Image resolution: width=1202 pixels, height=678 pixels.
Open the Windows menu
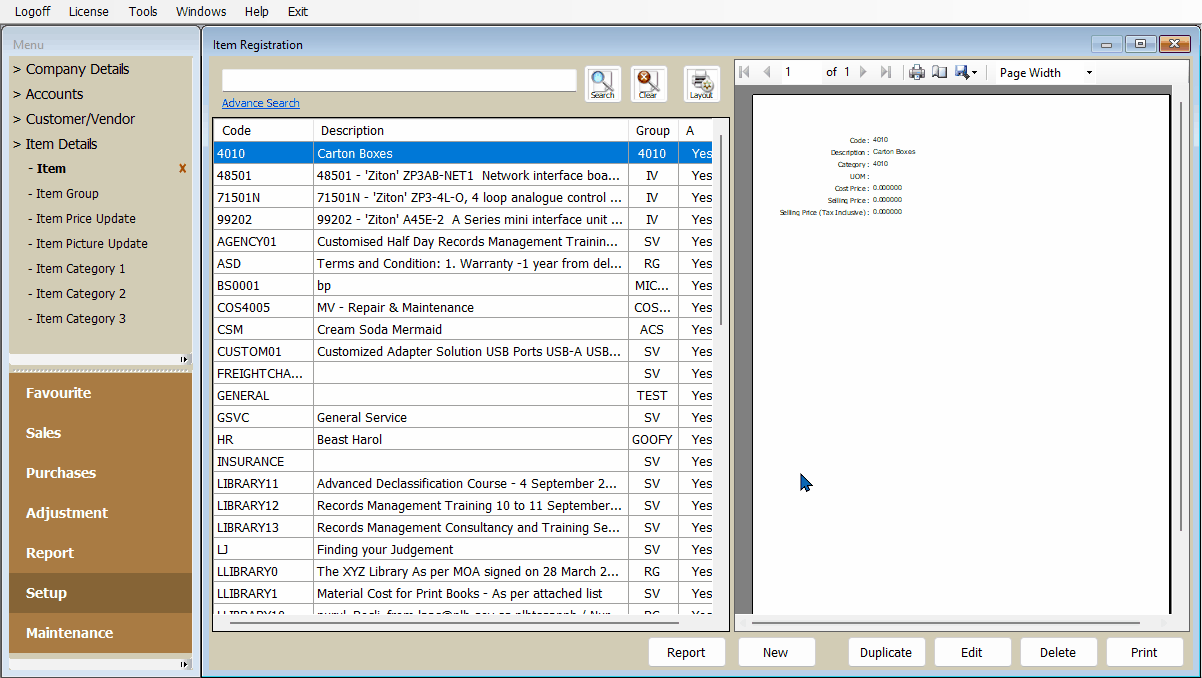pyautogui.click(x=201, y=12)
